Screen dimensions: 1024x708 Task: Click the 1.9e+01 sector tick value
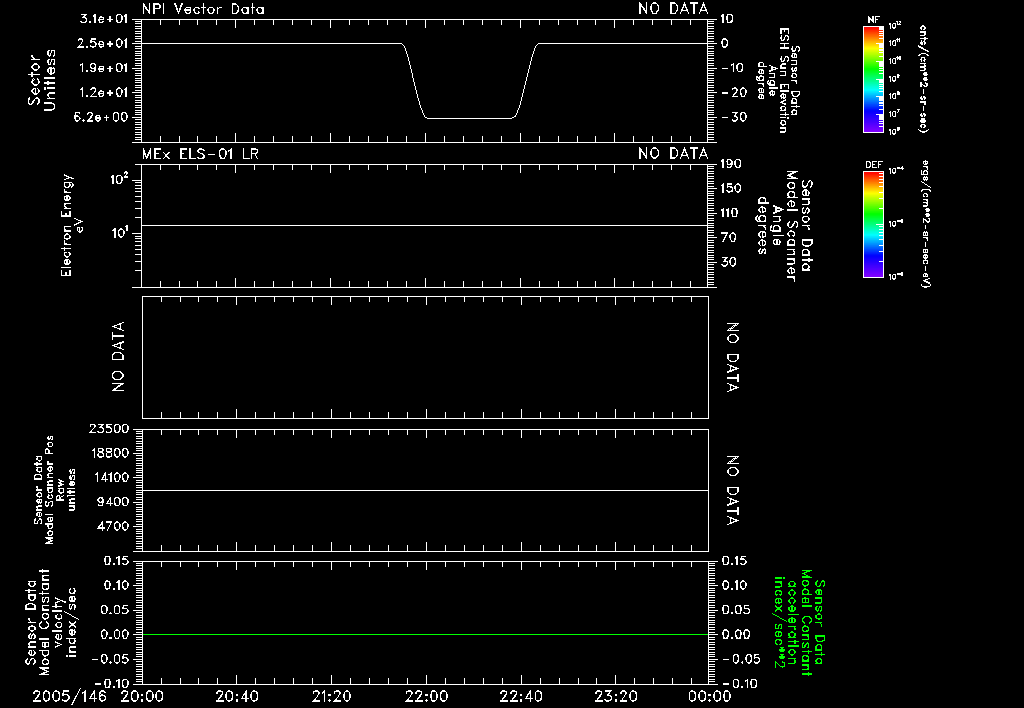(103, 68)
